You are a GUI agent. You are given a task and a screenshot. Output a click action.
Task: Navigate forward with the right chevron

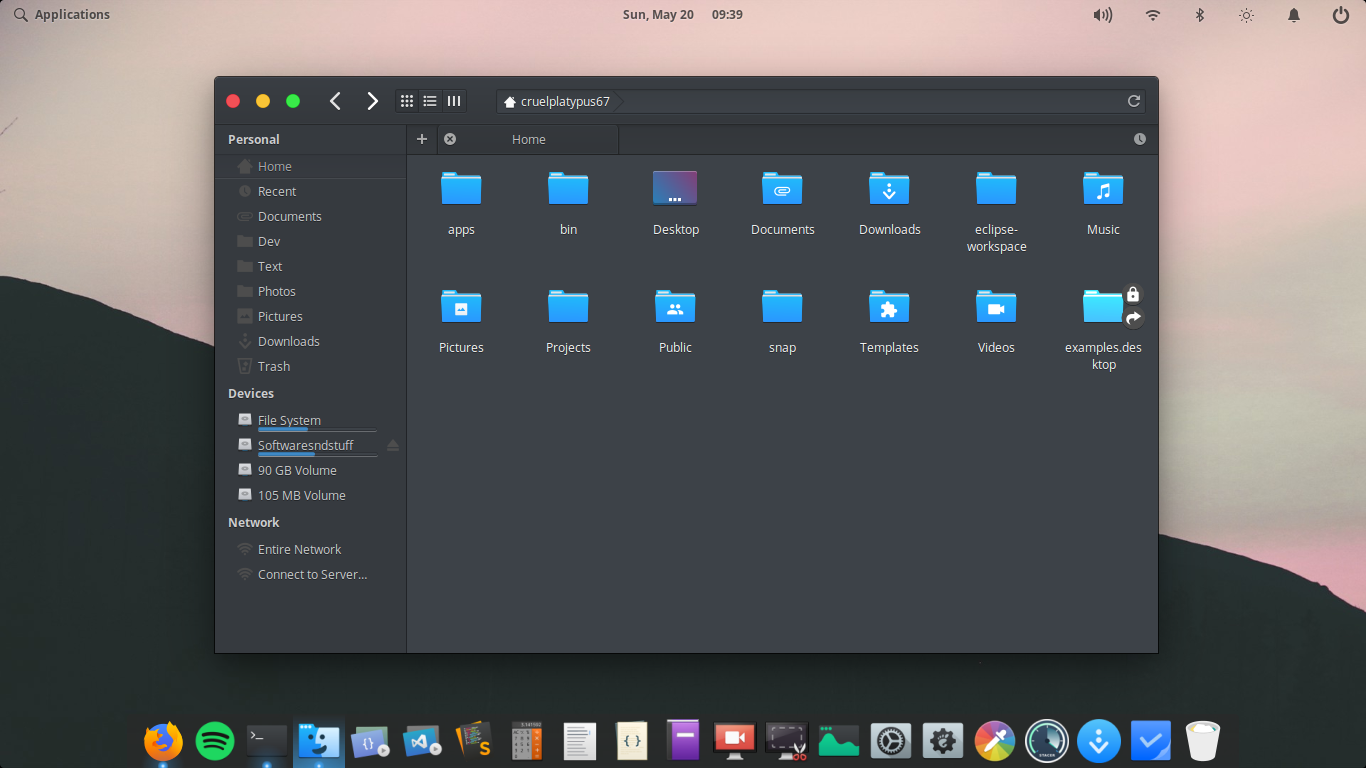[372, 100]
